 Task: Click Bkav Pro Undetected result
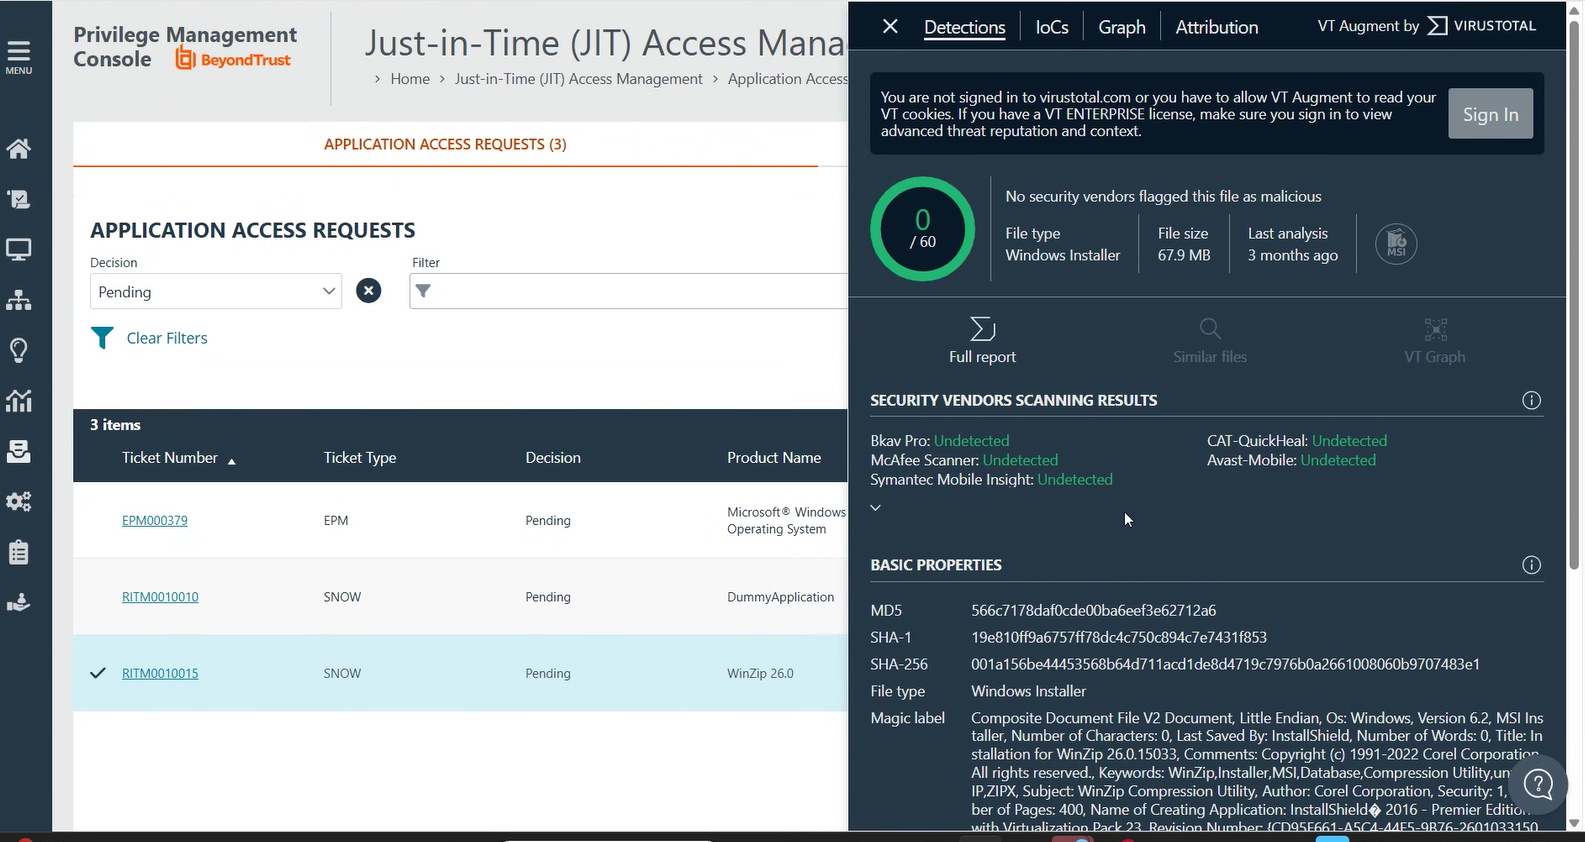coord(940,441)
